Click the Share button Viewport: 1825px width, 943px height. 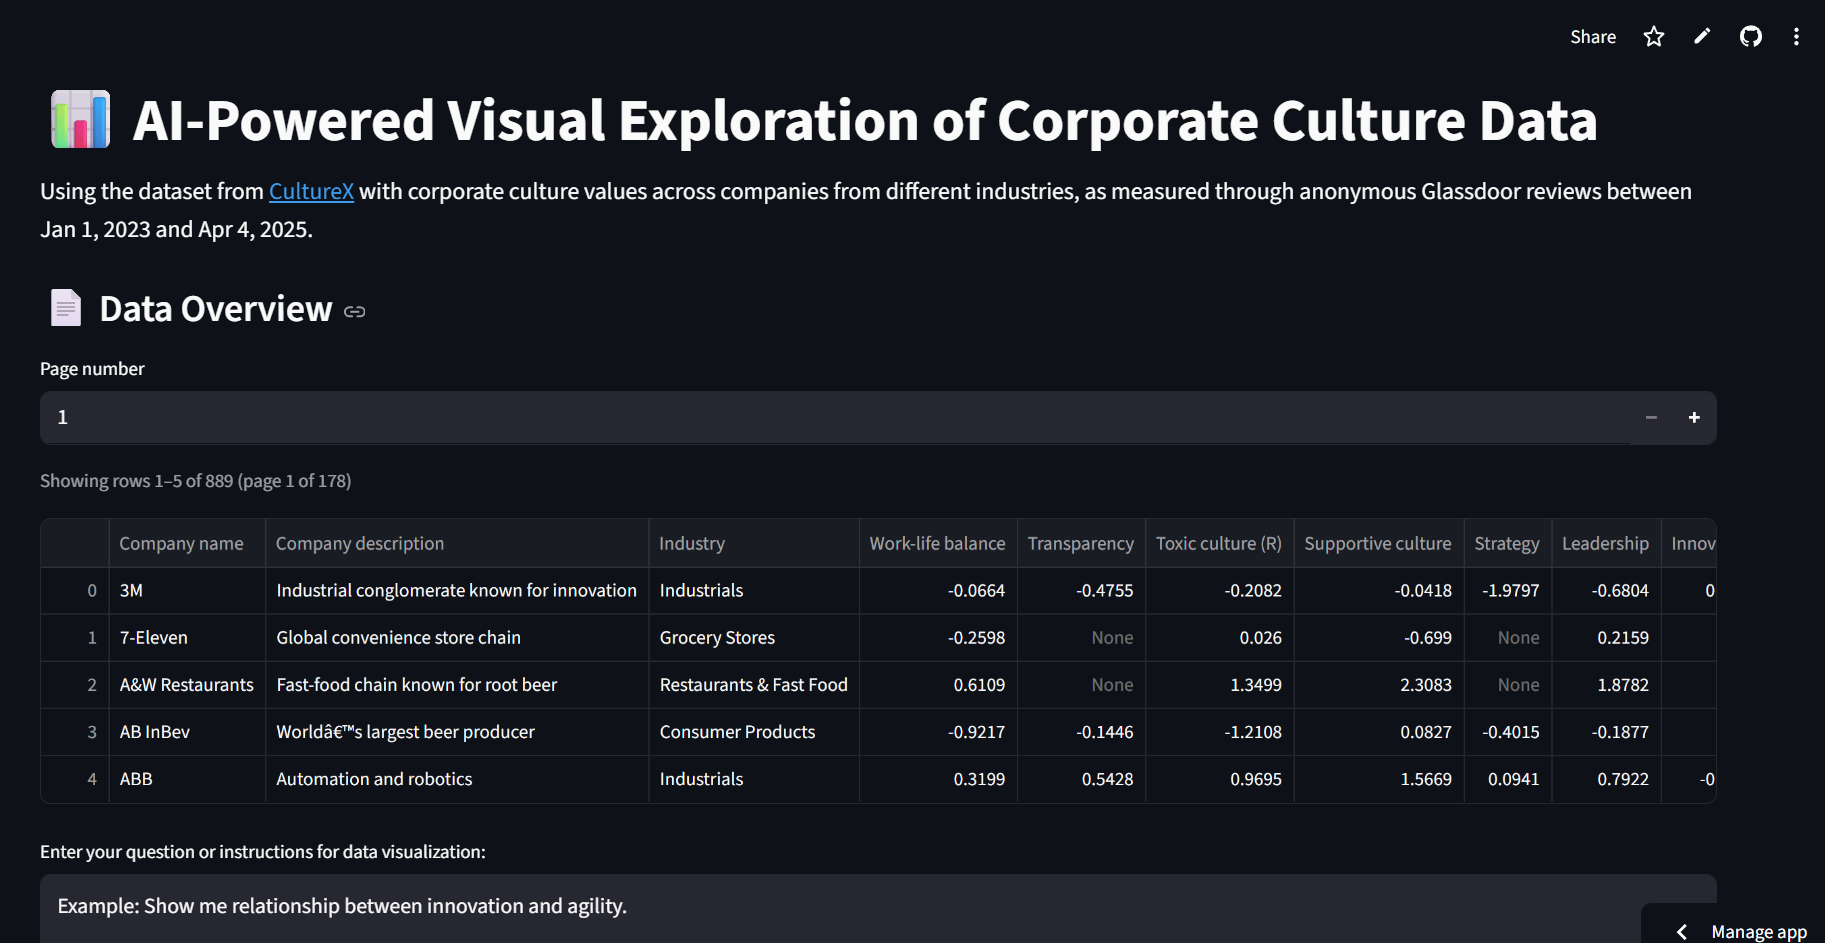(1592, 37)
